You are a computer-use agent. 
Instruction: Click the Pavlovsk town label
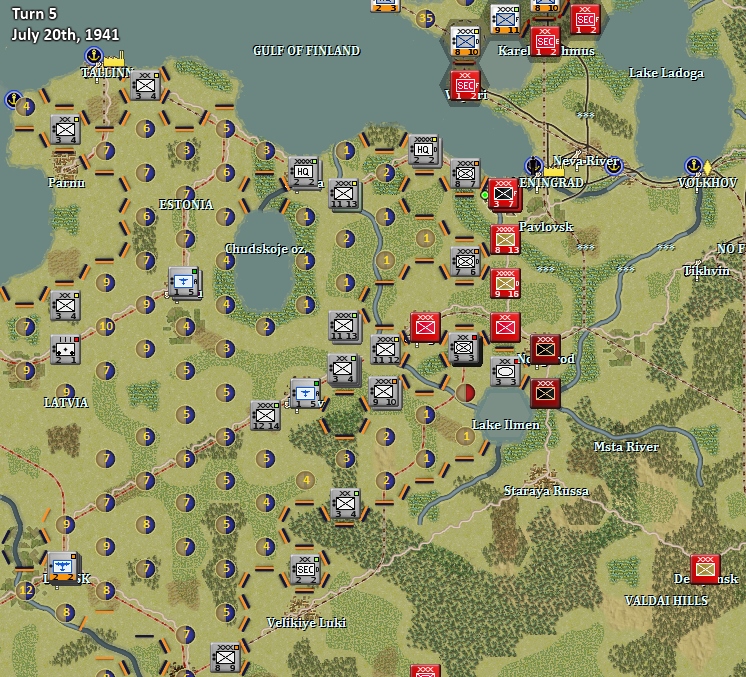coord(546,226)
